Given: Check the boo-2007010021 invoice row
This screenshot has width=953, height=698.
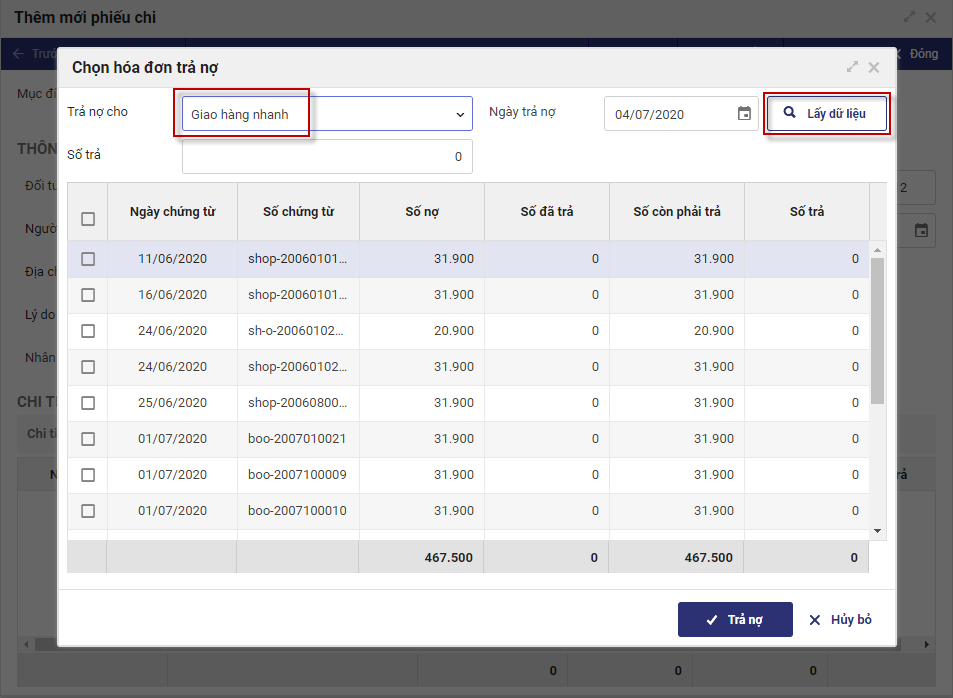Looking at the screenshot, I should 88,439.
